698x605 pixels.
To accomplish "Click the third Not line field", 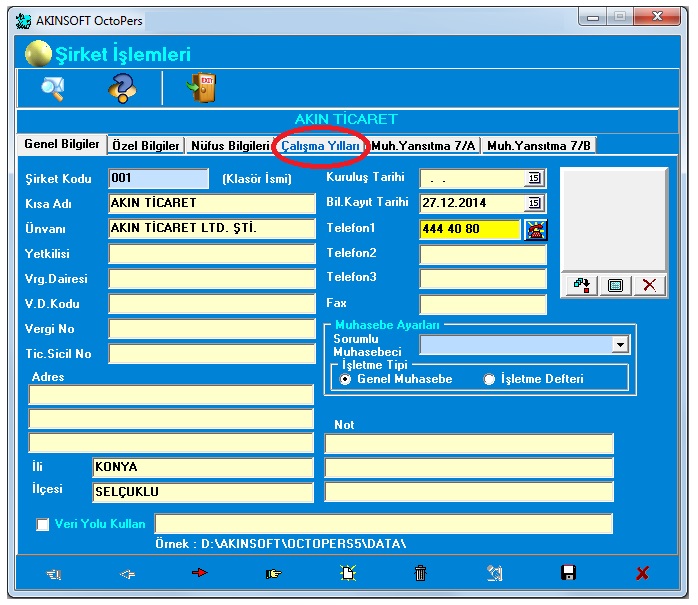I will click(x=469, y=492).
